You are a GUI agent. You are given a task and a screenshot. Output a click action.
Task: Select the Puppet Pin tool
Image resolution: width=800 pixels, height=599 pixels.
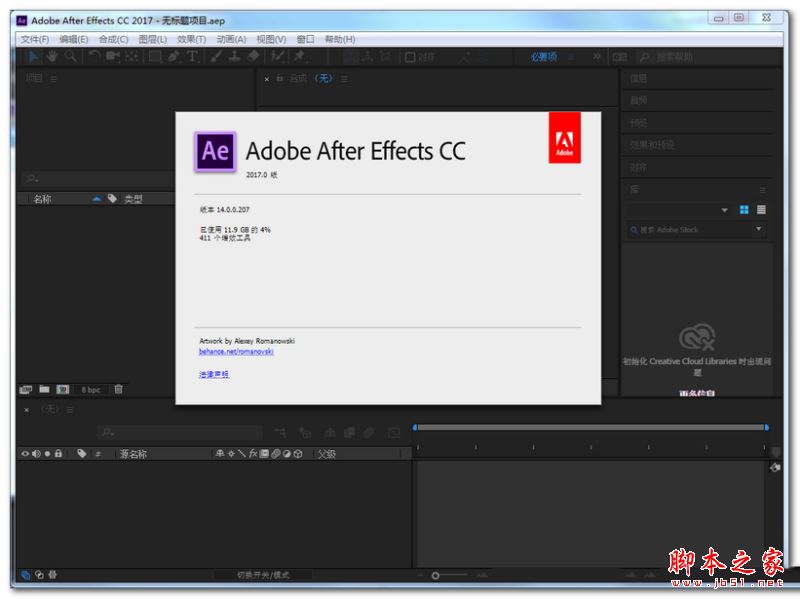299,57
